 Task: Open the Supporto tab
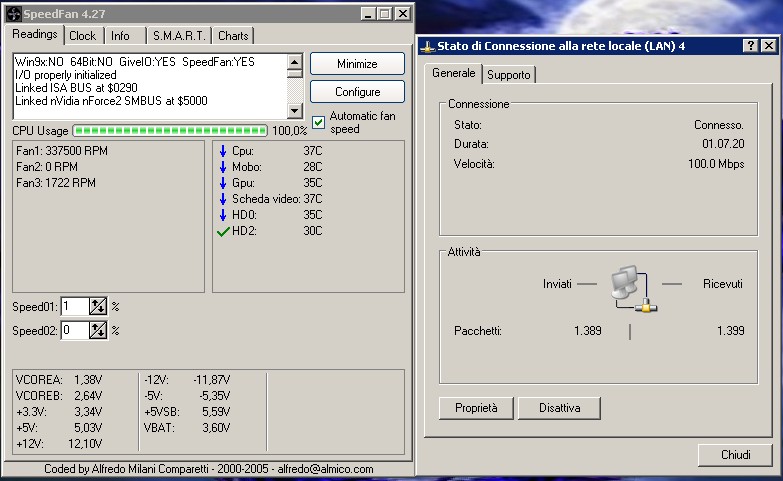click(509, 75)
